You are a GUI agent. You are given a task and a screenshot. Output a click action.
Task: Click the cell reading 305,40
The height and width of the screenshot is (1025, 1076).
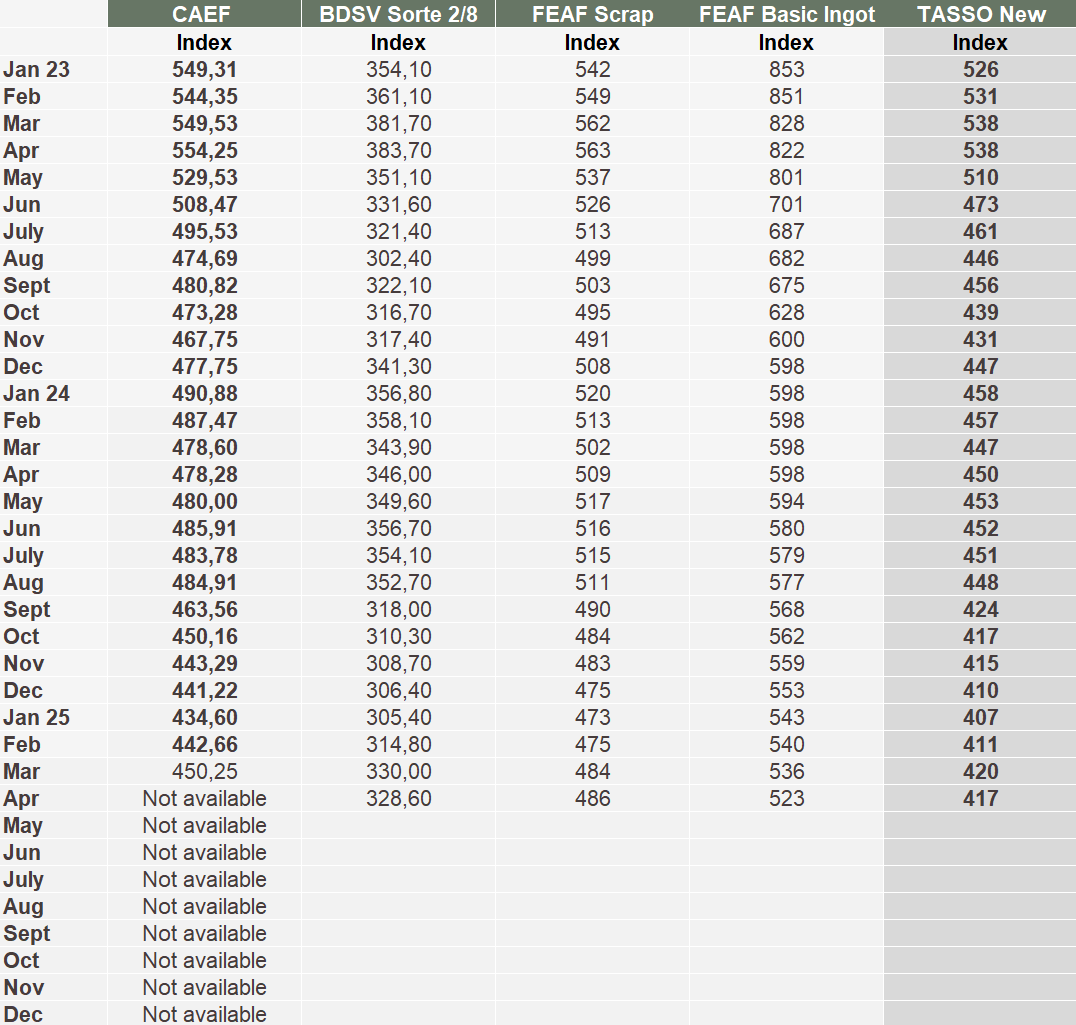click(x=399, y=717)
